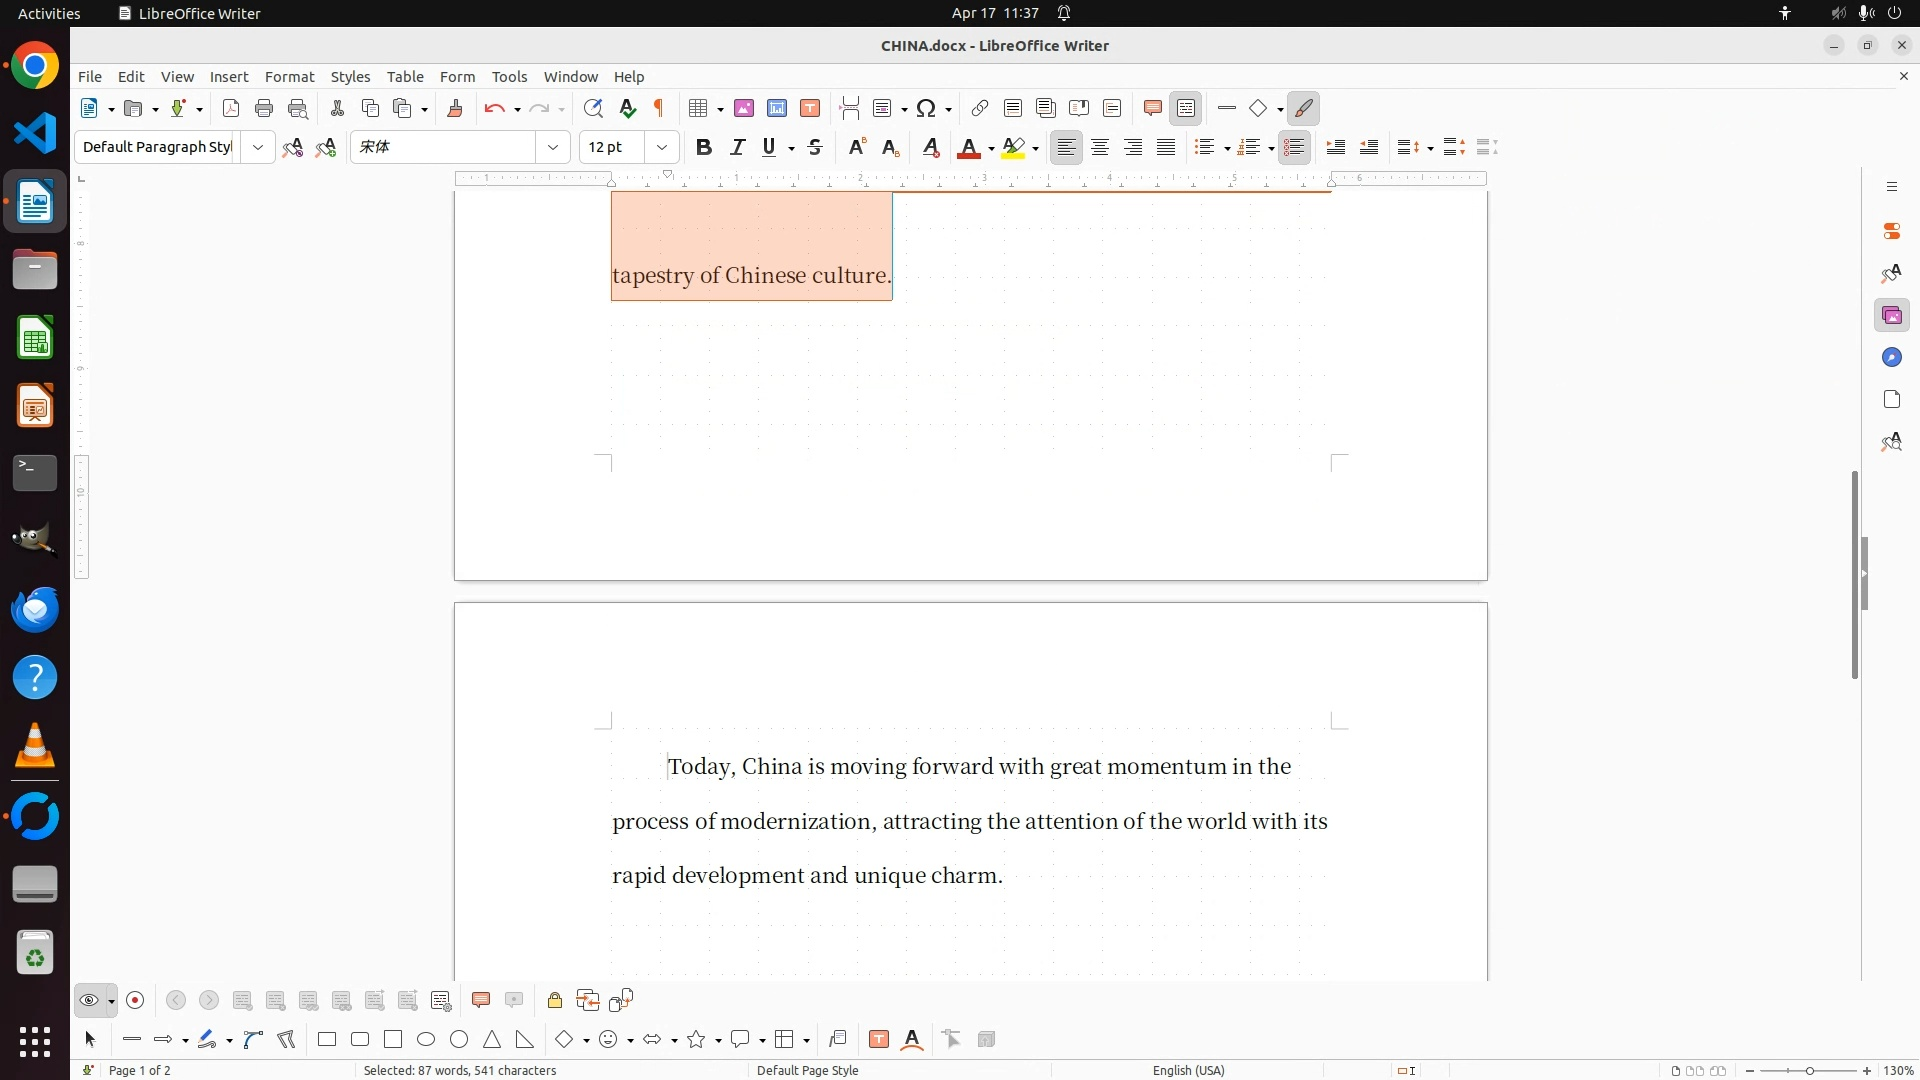The image size is (1920, 1080).
Task: Open the Table menu
Action: 405,76
